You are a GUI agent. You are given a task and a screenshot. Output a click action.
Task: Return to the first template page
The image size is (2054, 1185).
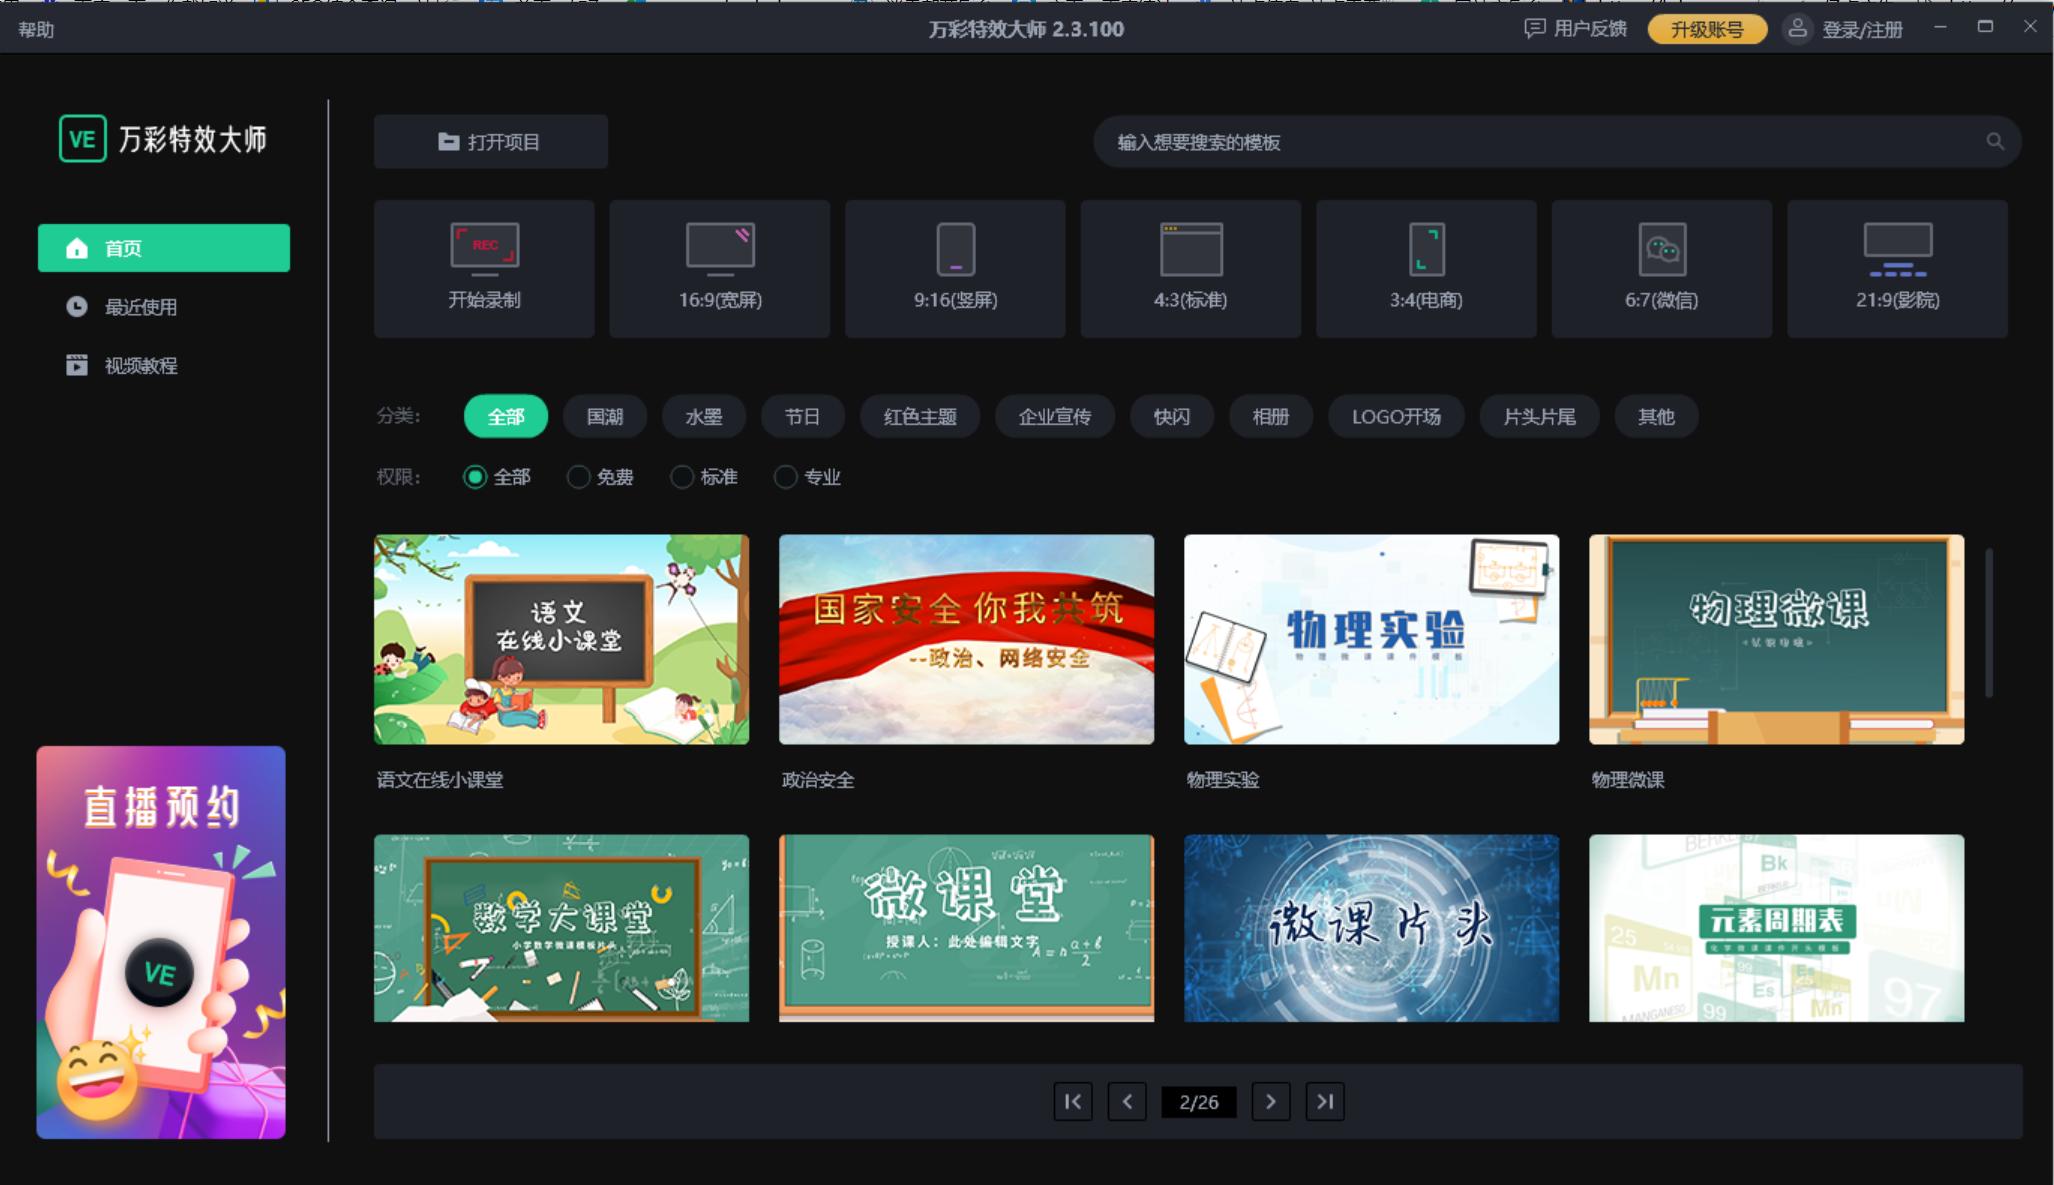click(x=1073, y=1101)
